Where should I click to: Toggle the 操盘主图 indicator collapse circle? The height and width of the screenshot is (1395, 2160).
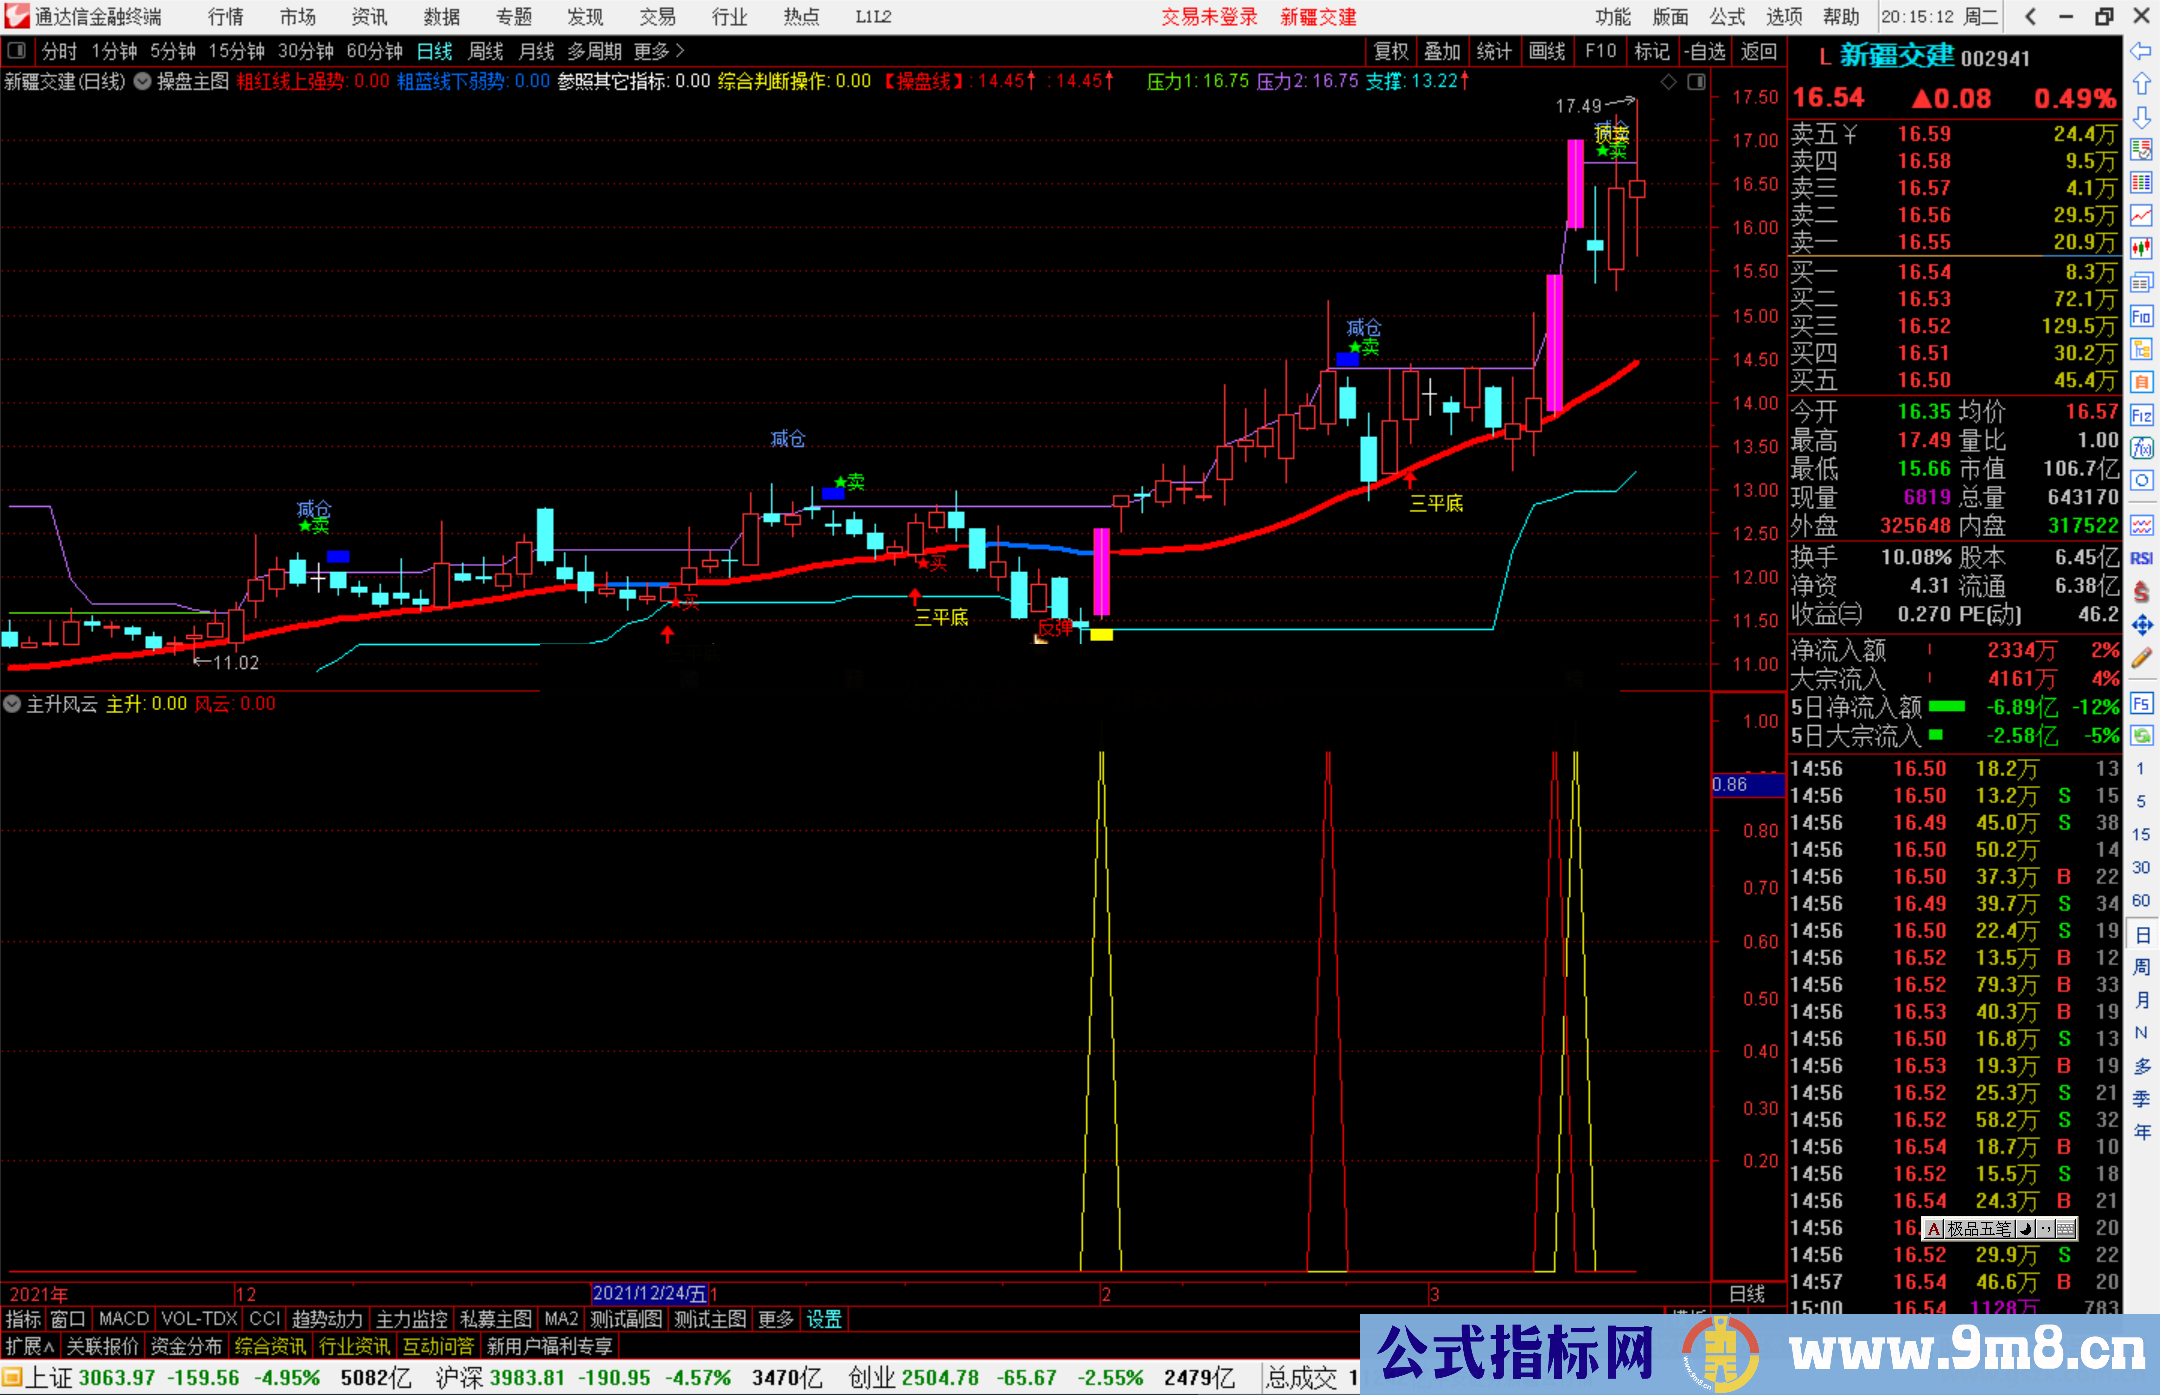coord(143,82)
